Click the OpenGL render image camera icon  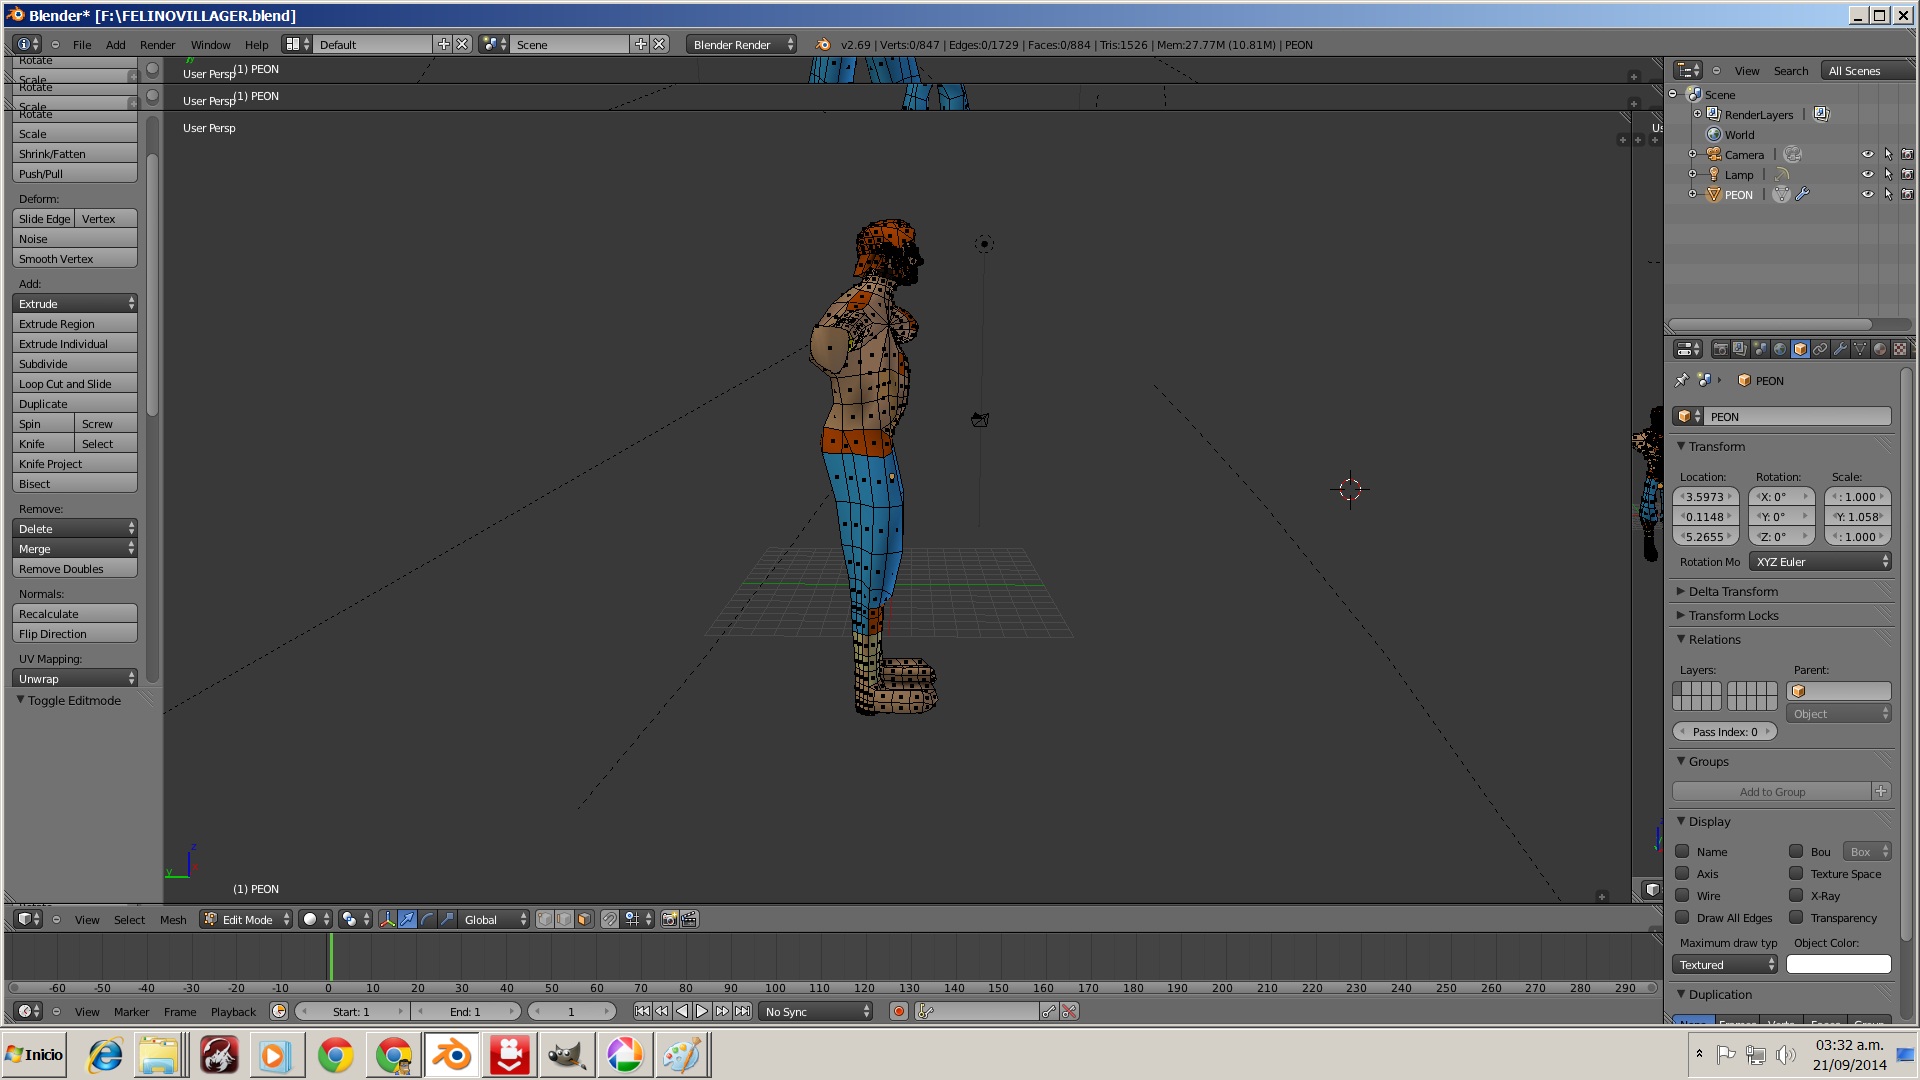pos(669,919)
